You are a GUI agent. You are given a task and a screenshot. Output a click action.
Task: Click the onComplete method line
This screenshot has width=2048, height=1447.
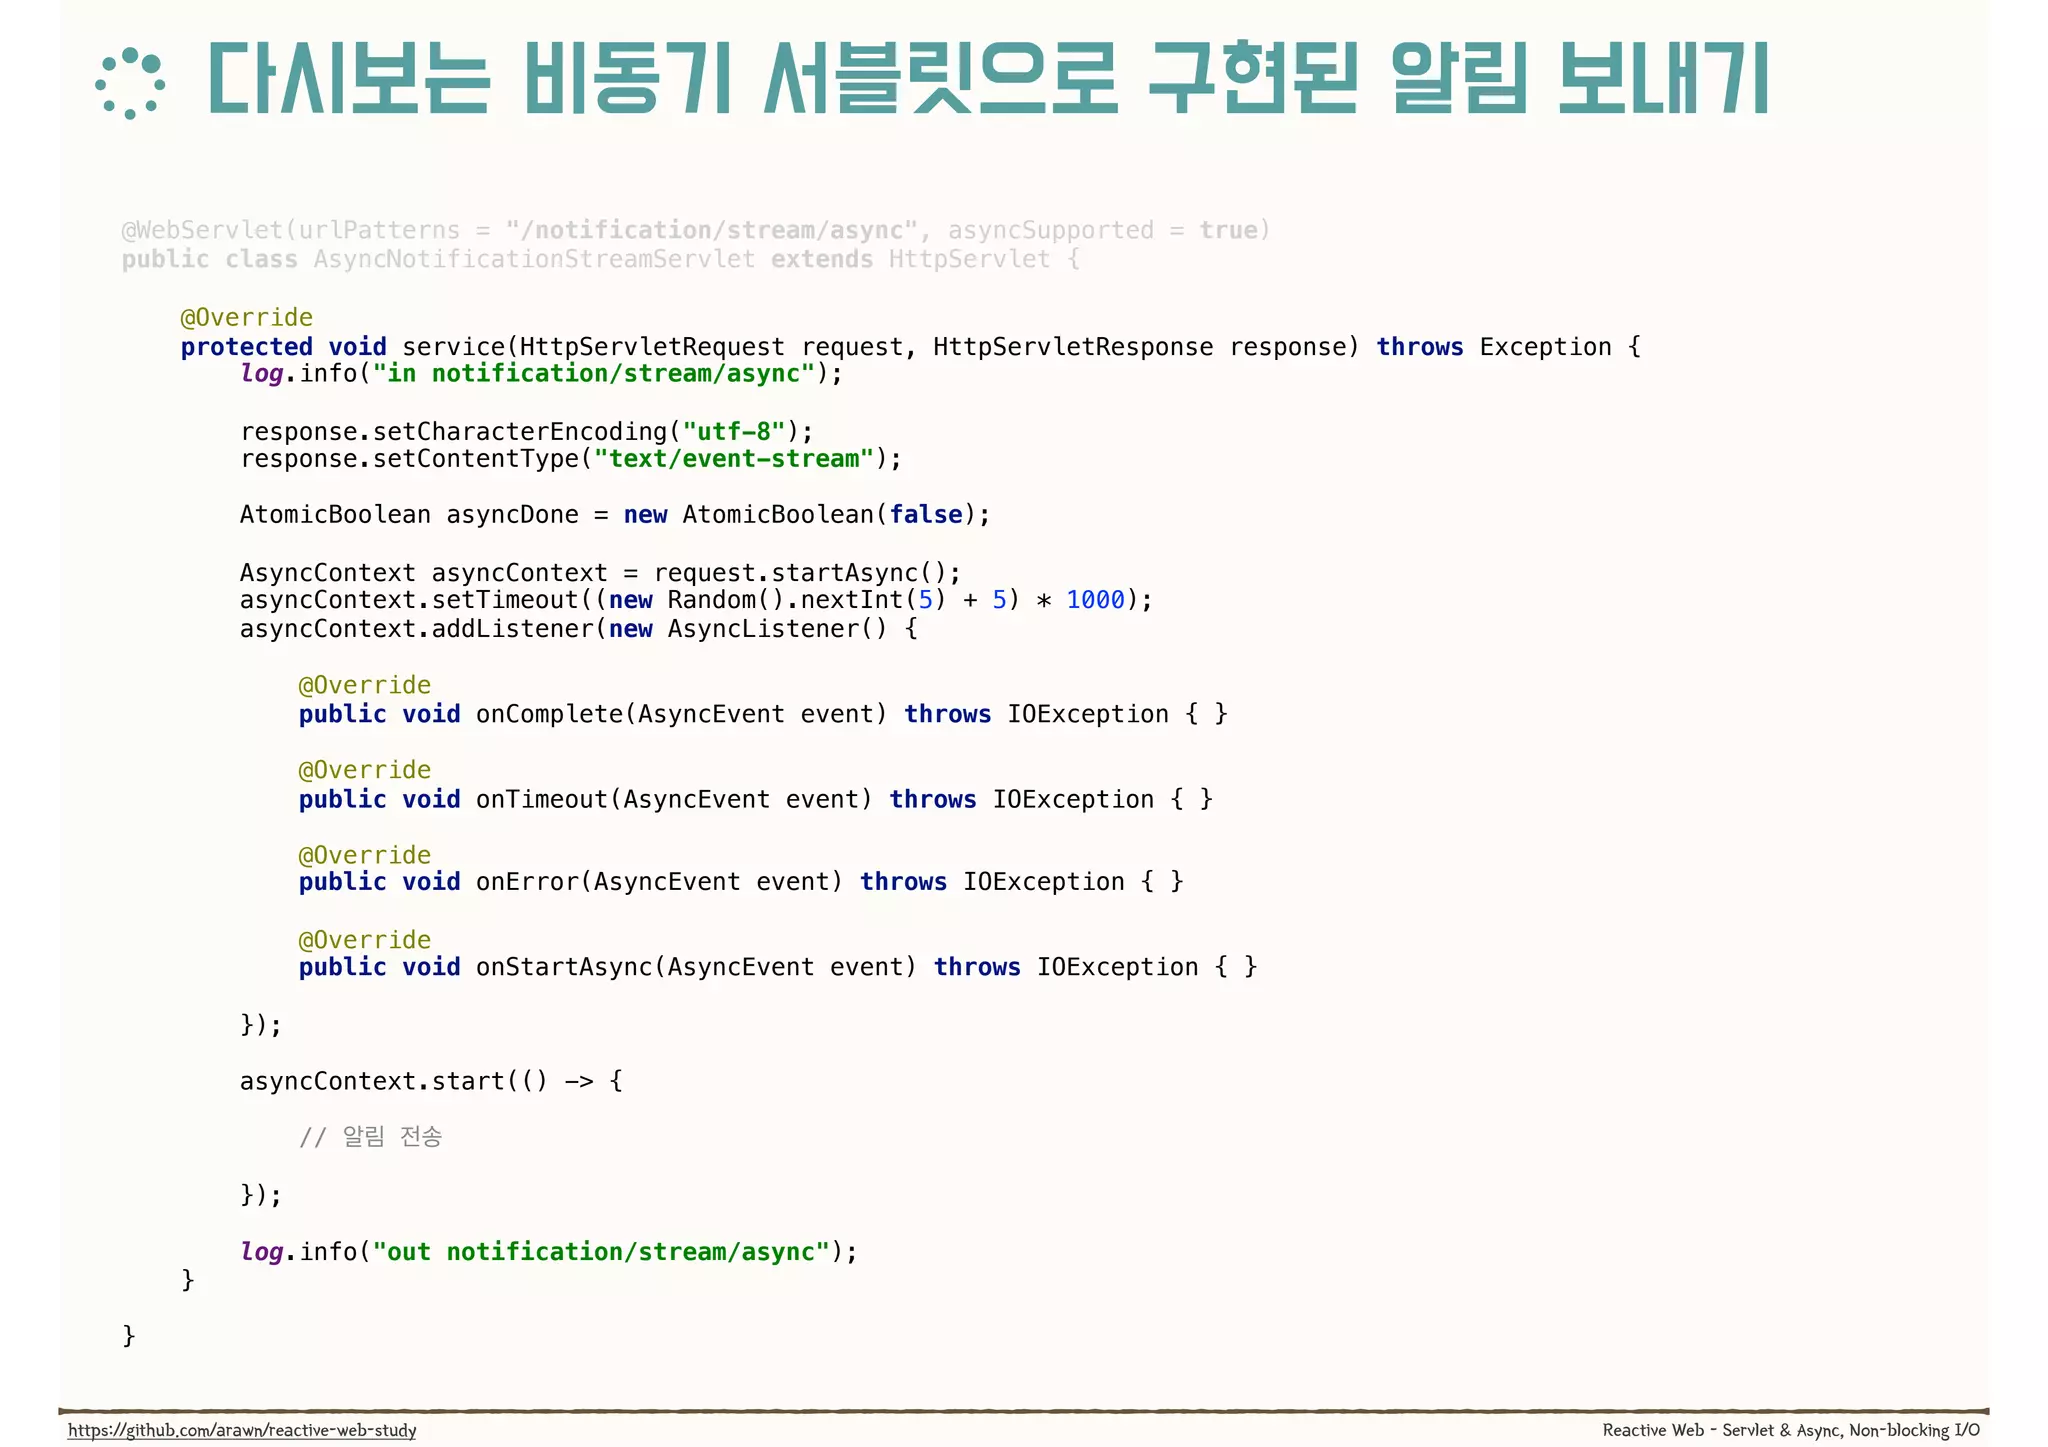(x=763, y=714)
